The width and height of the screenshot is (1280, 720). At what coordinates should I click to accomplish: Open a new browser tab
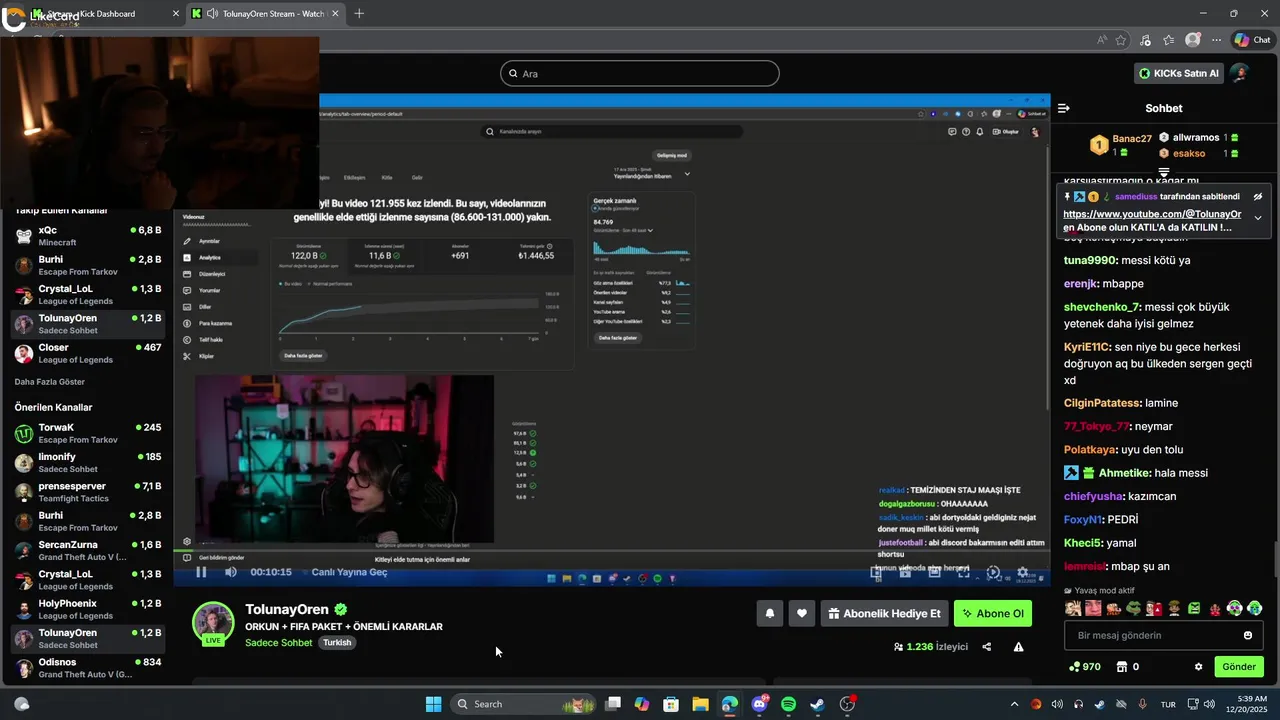tap(359, 14)
